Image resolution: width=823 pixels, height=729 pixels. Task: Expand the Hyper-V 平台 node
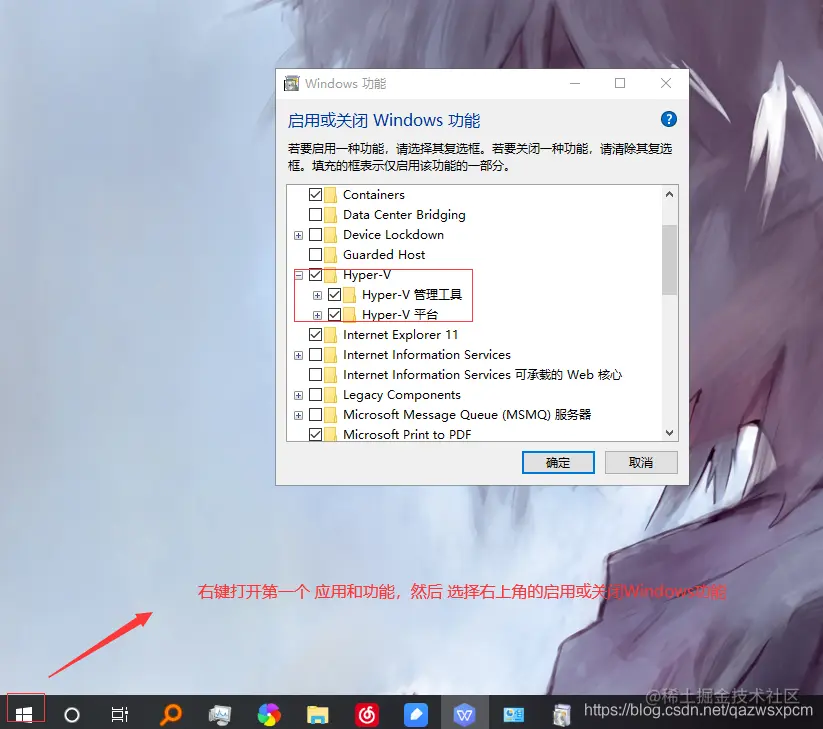point(318,315)
